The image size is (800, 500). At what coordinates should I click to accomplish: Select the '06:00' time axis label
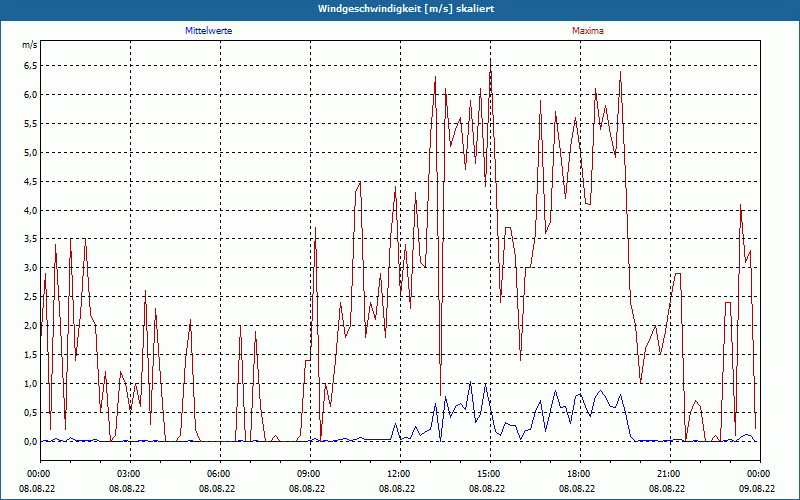[x=220, y=474]
